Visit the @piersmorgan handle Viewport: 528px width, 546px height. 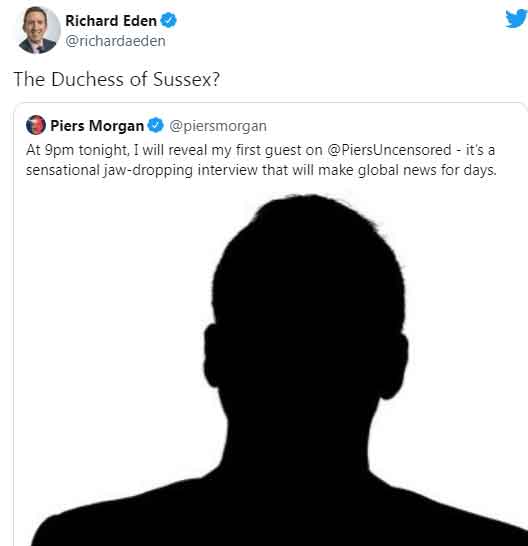[218, 126]
